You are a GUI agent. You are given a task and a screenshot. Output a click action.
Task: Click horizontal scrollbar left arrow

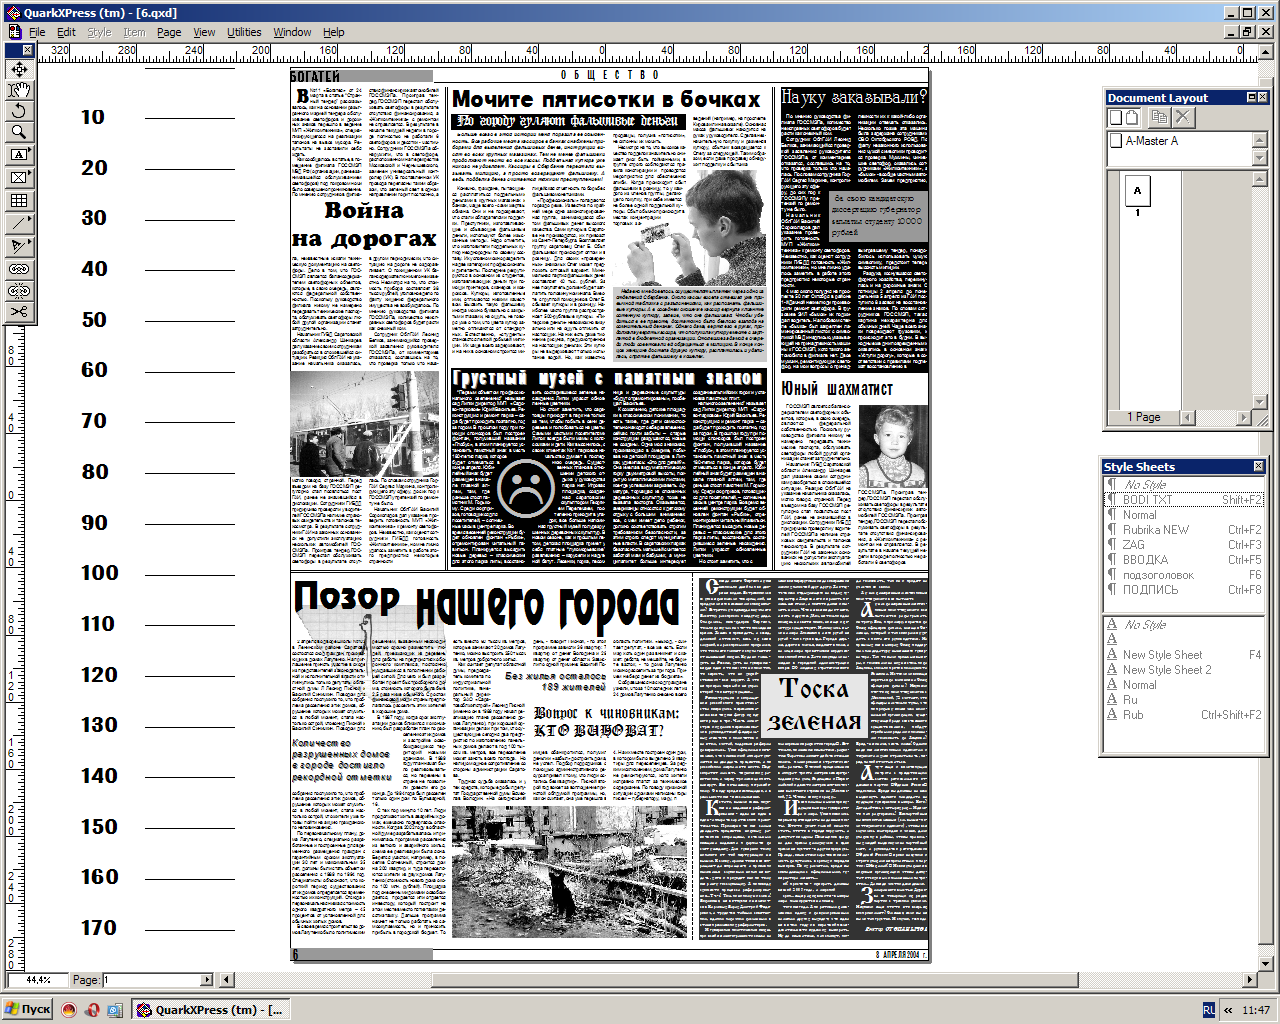227,980
